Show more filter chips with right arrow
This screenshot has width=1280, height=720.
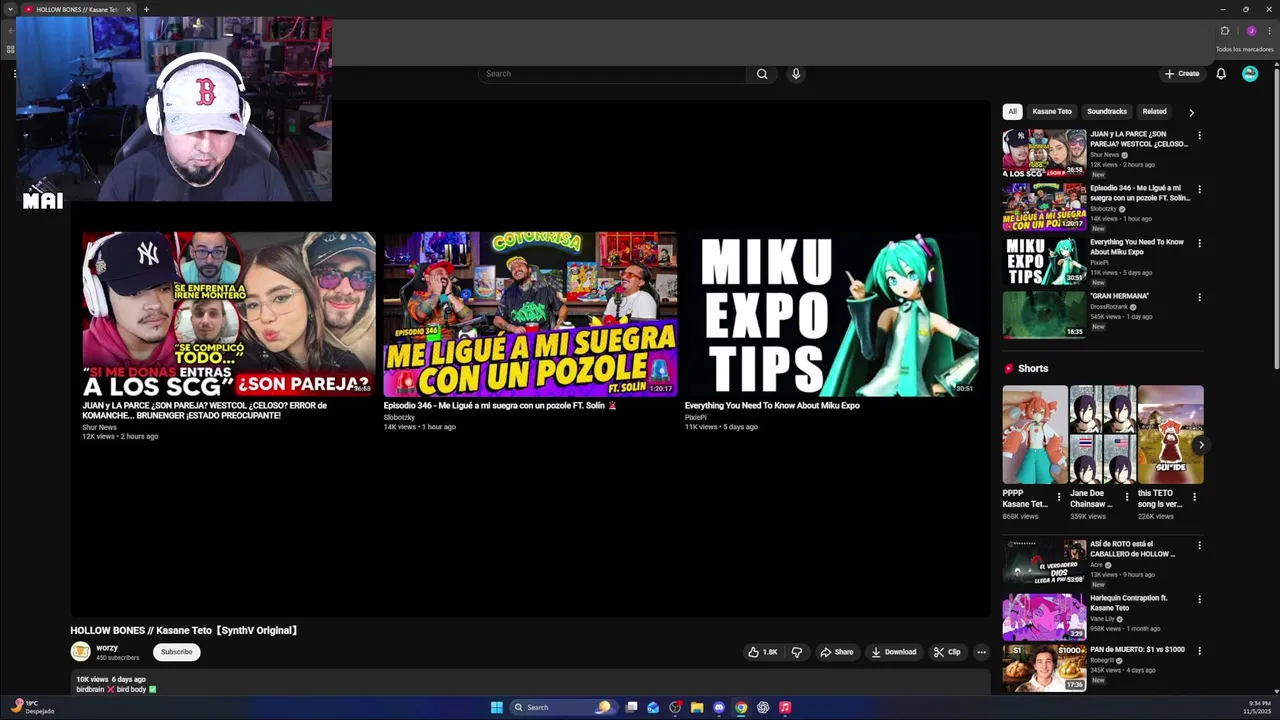pyautogui.click(x=1191, y=112)
